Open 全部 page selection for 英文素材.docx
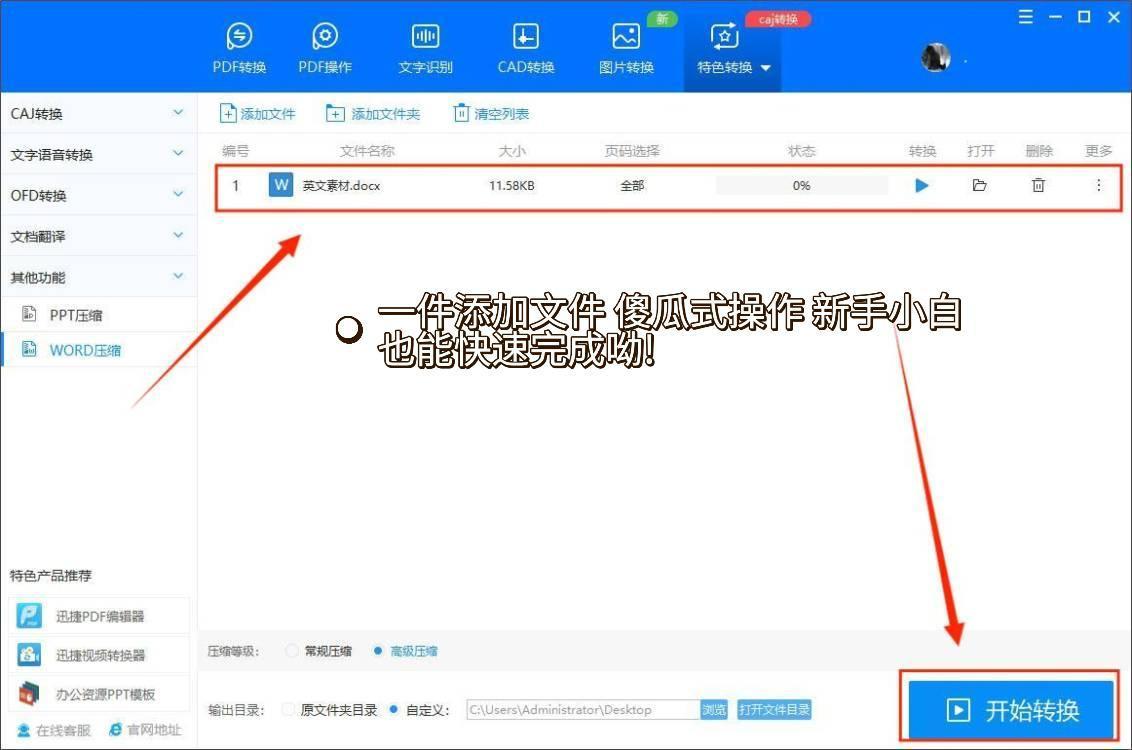1132x750 pixels. 632,186
